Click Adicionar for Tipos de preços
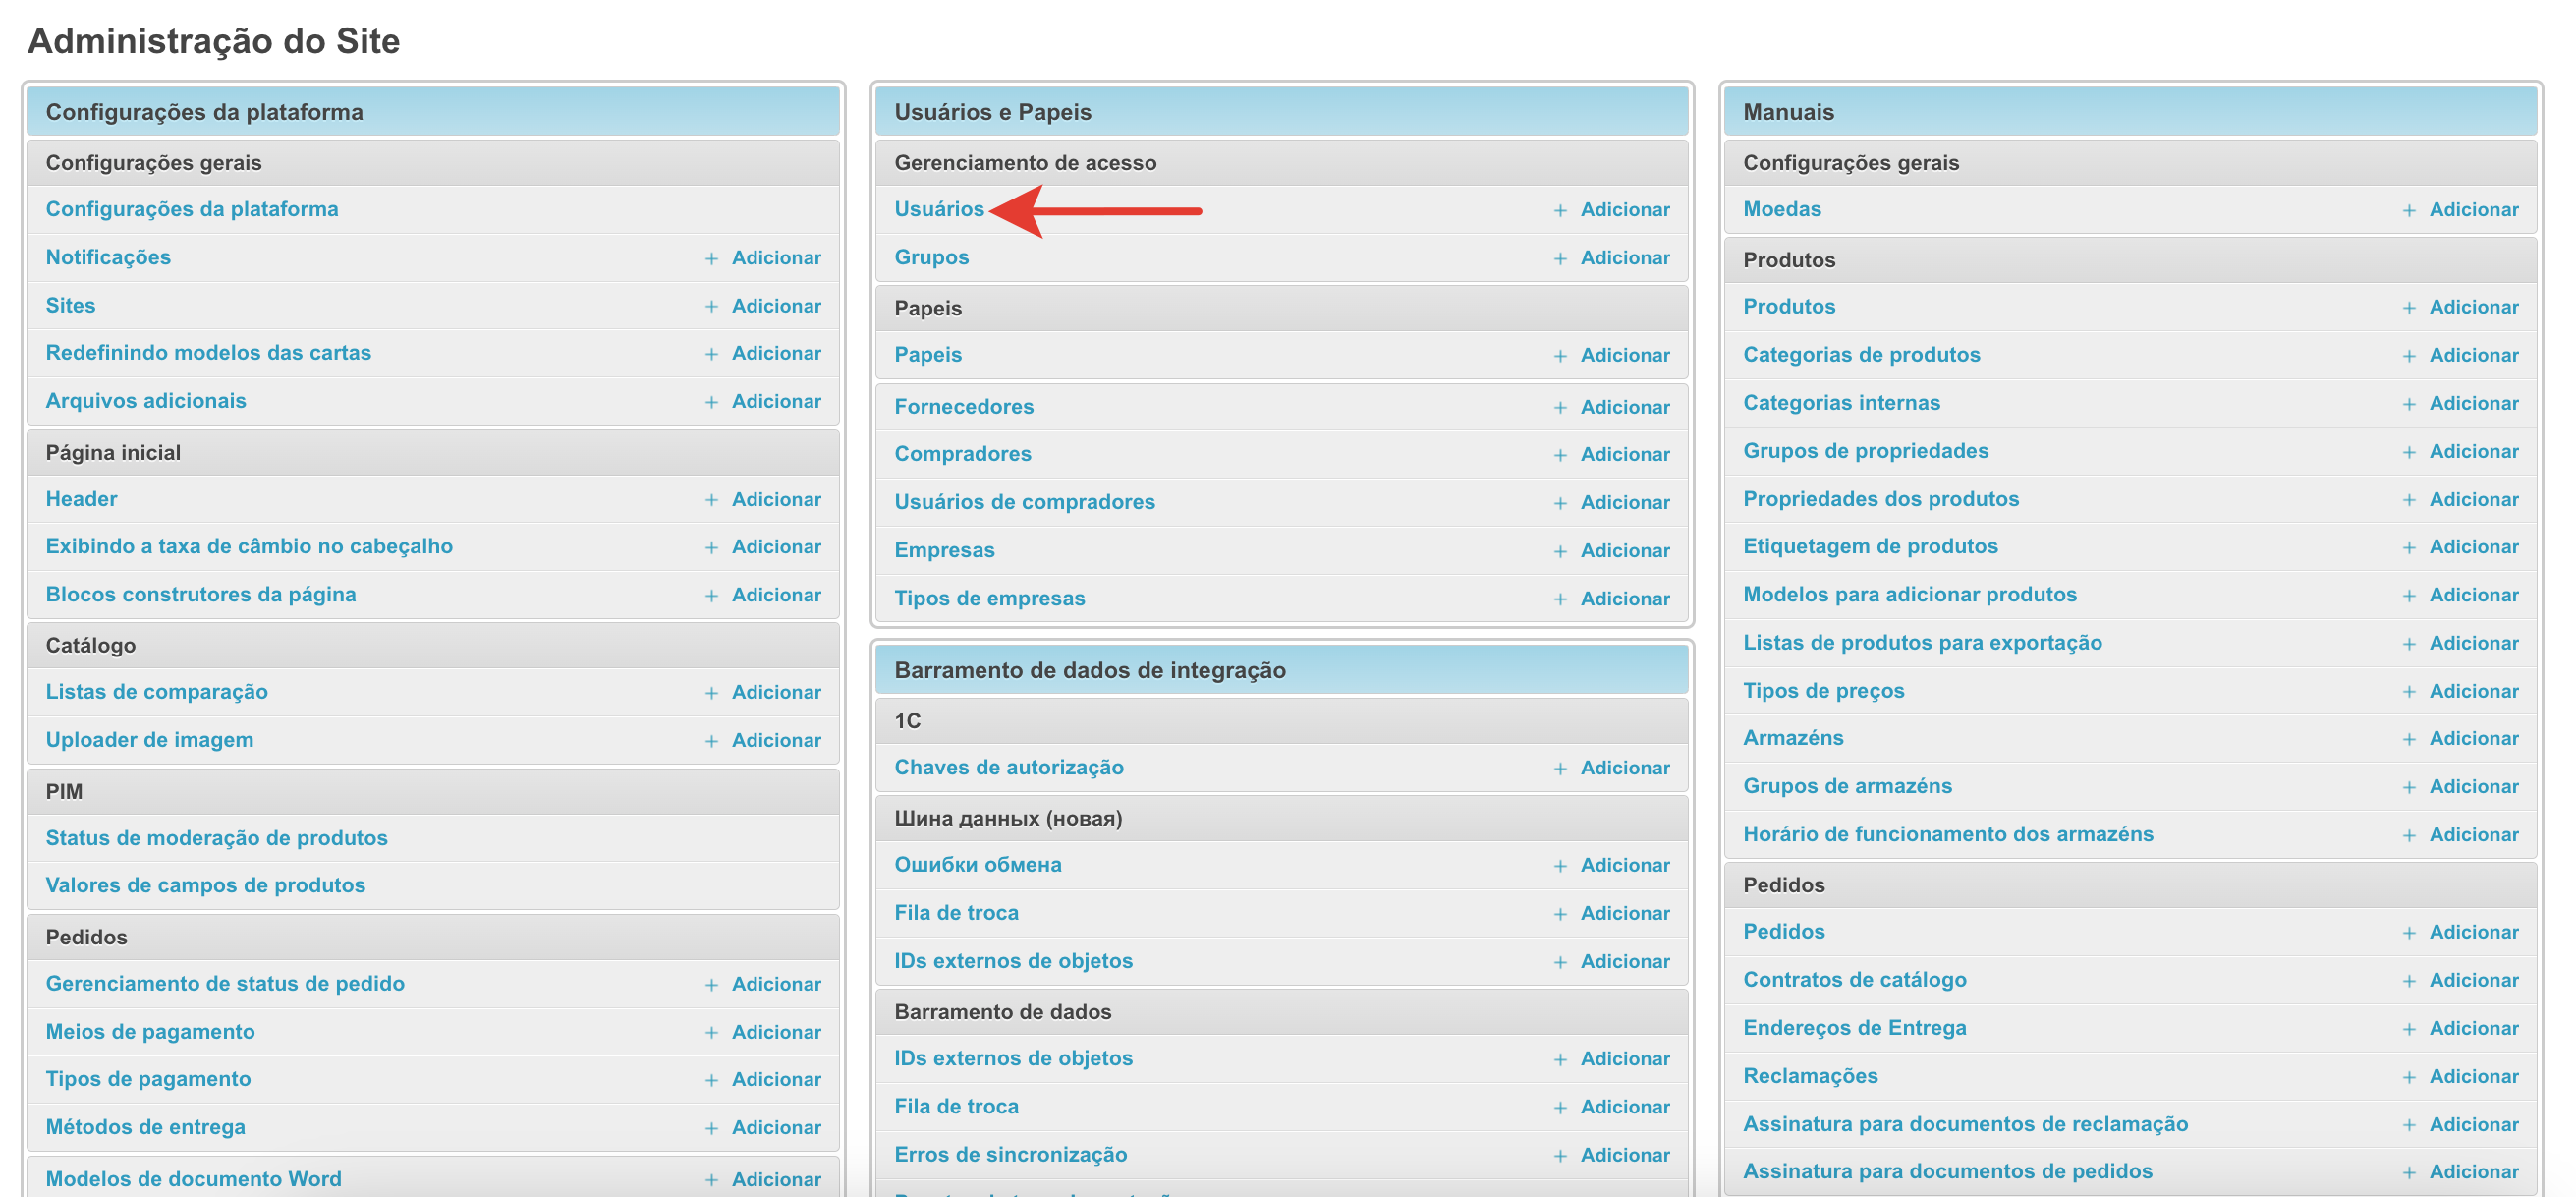Image resolution: width=2576 pixels, height=1197 pixels. [x=2473, y=691]
